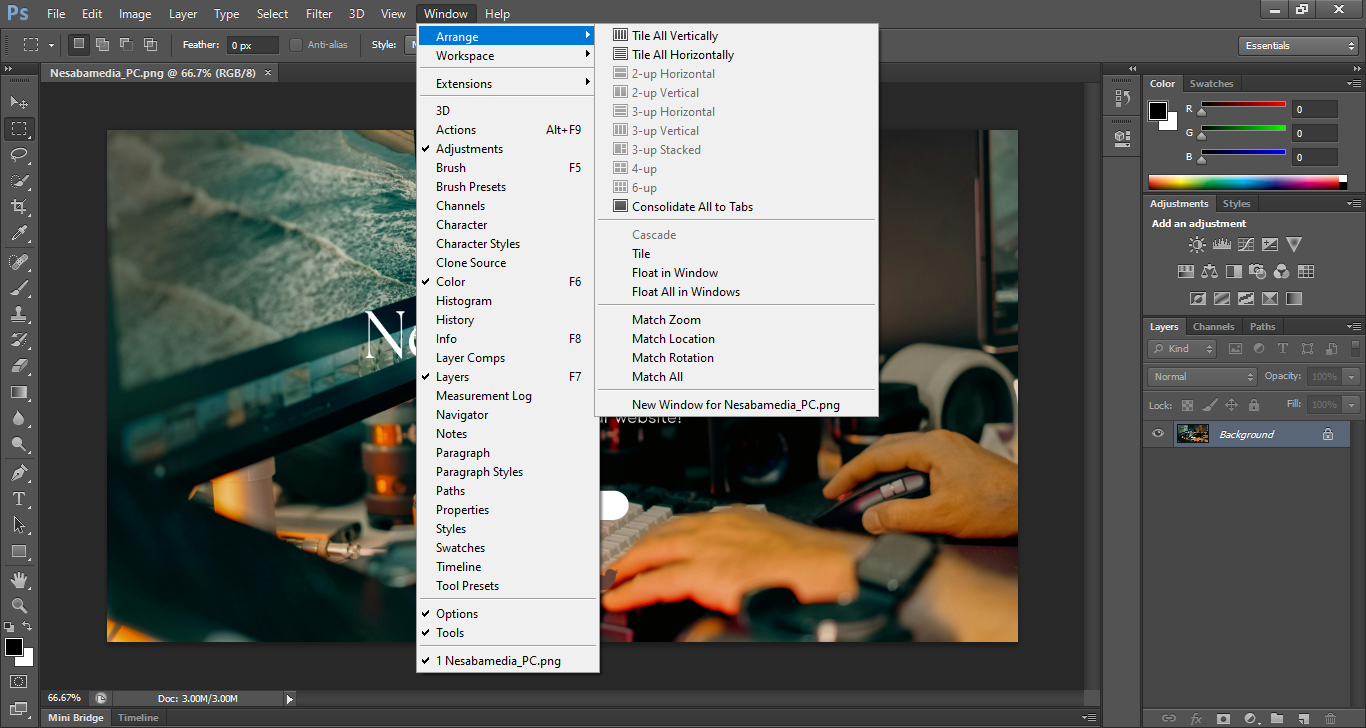
Task: Select the Eyedropper tool
Action: coord(19,234)
